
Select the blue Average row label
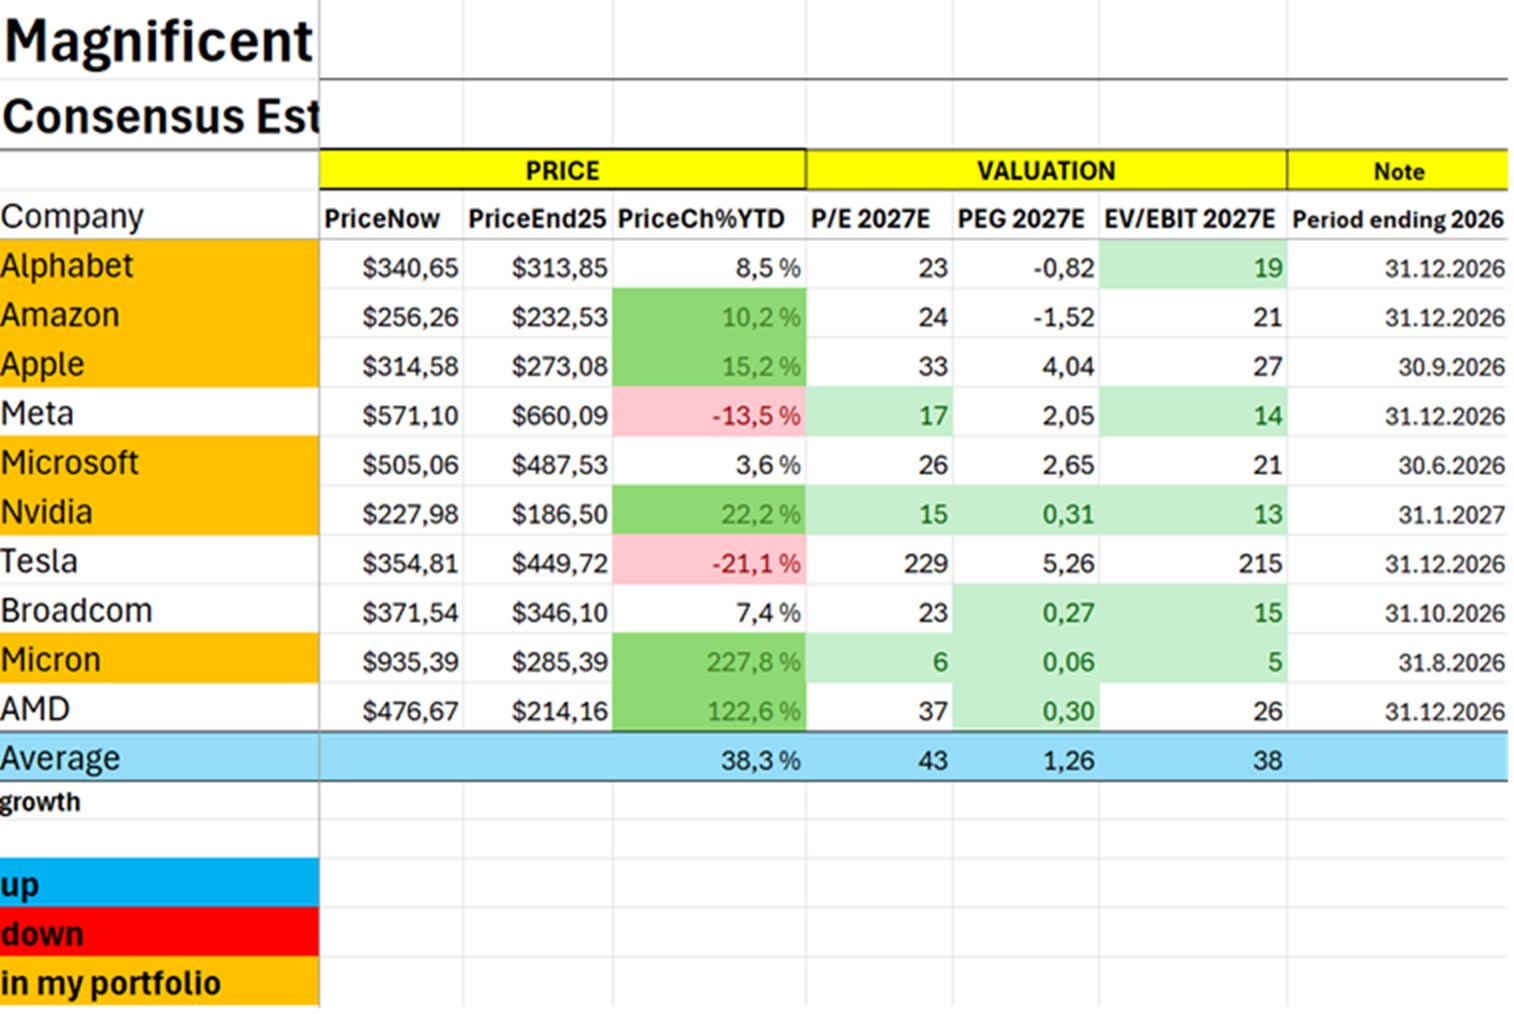click(x=159, y=758)
